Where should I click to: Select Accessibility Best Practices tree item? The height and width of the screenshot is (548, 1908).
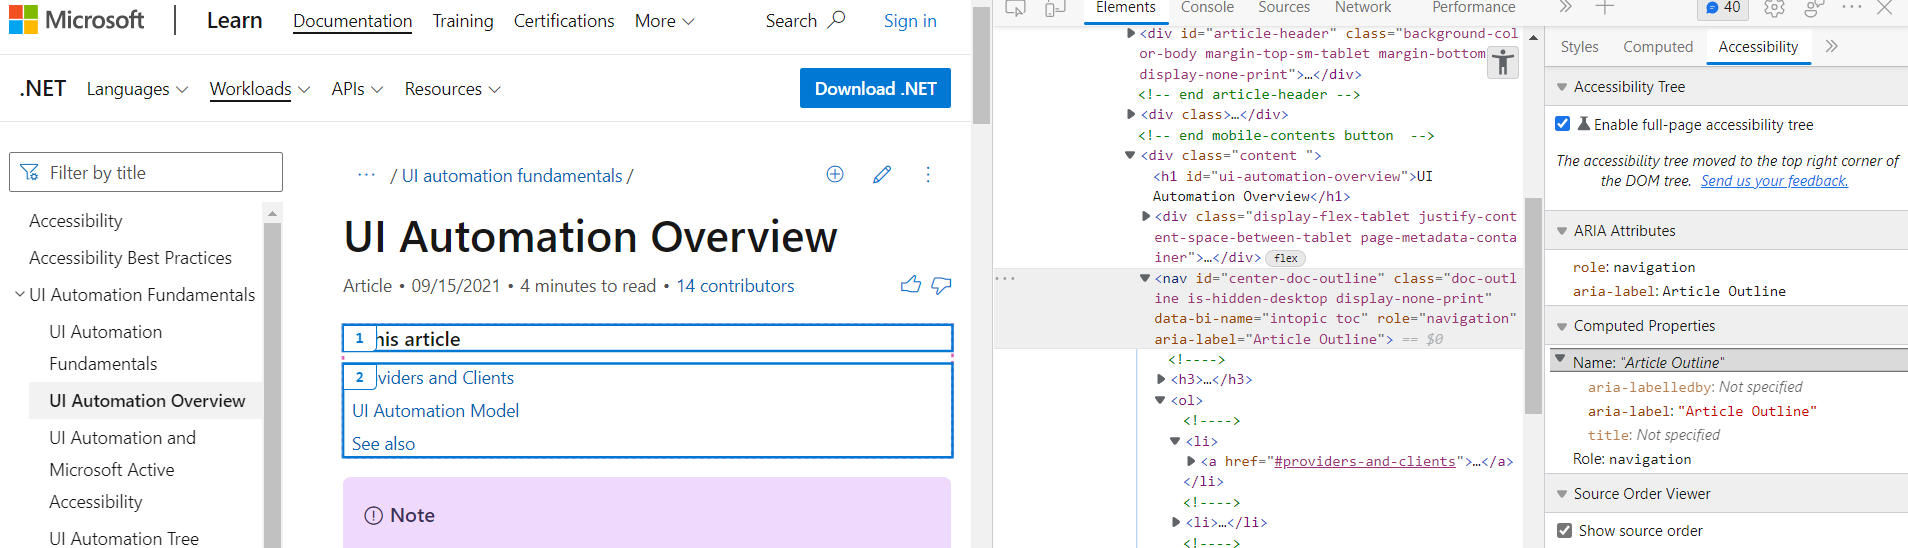[x=130, y=258]
